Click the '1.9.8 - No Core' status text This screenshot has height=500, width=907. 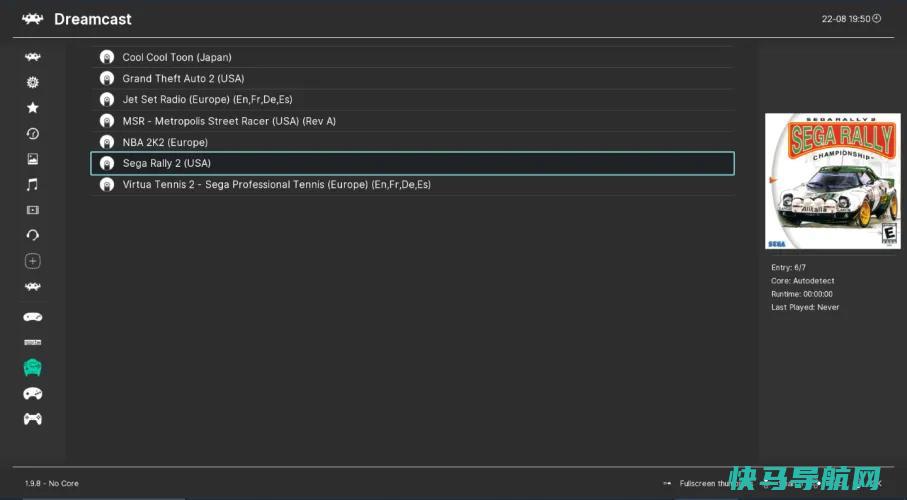click(x=51, y=483)
